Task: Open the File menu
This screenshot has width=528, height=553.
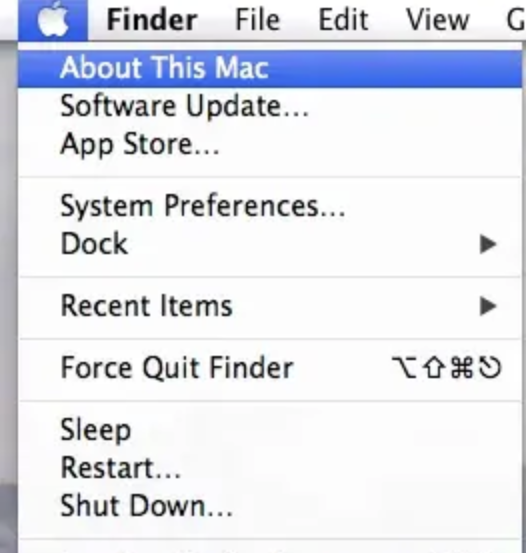Action: coord(257,20)
